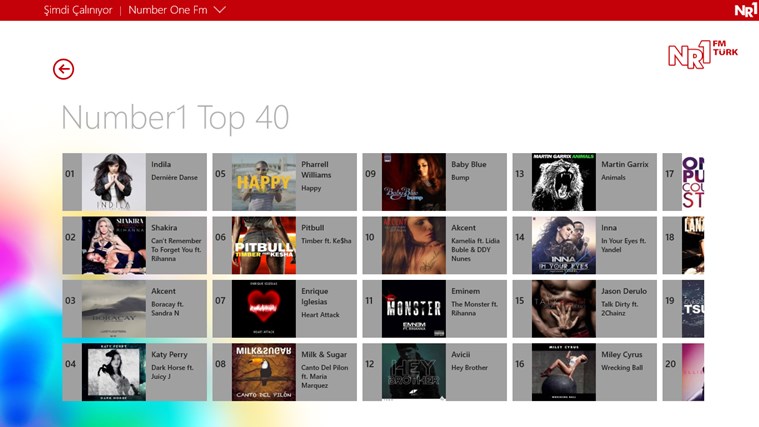Click the Number1 Top 40 heading
This screenshot has height=427, width=759.
[175, 118]
